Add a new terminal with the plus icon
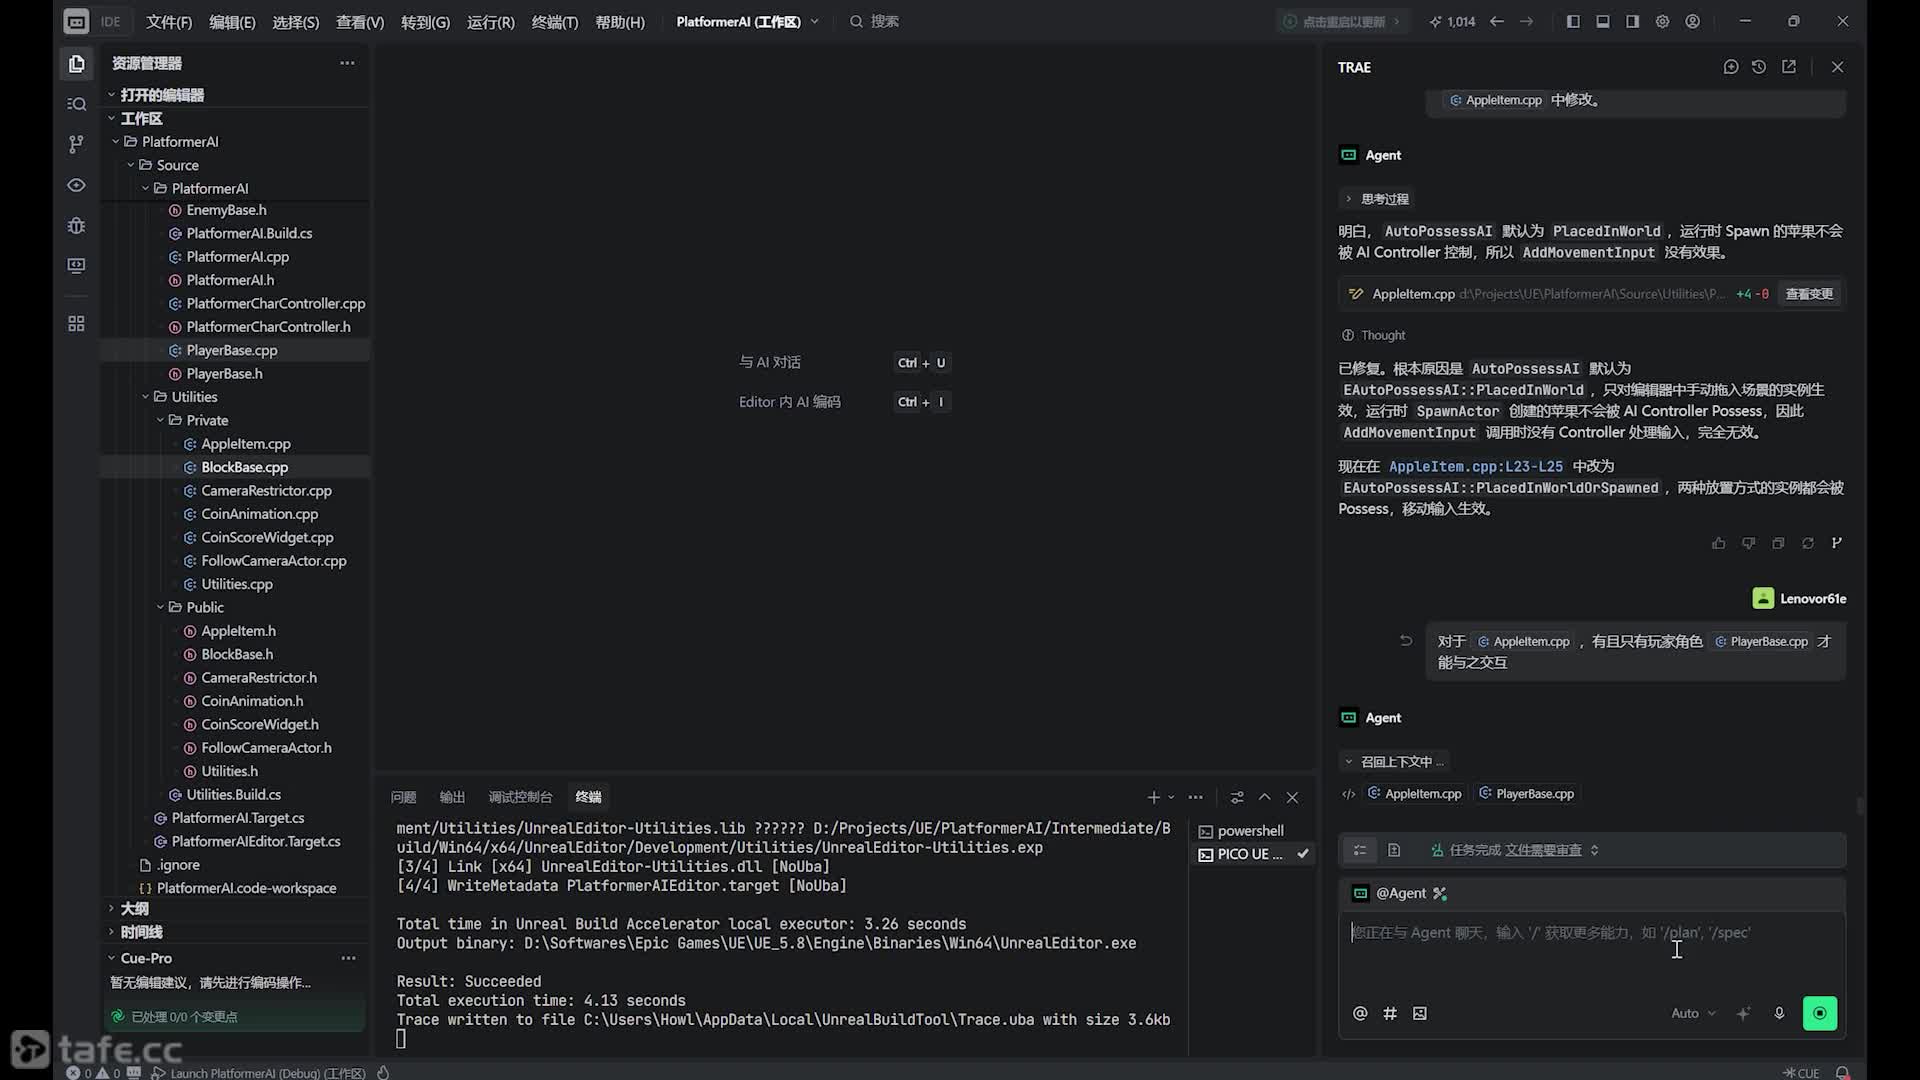1920x1080 pixels. [x=1154, y=797]
